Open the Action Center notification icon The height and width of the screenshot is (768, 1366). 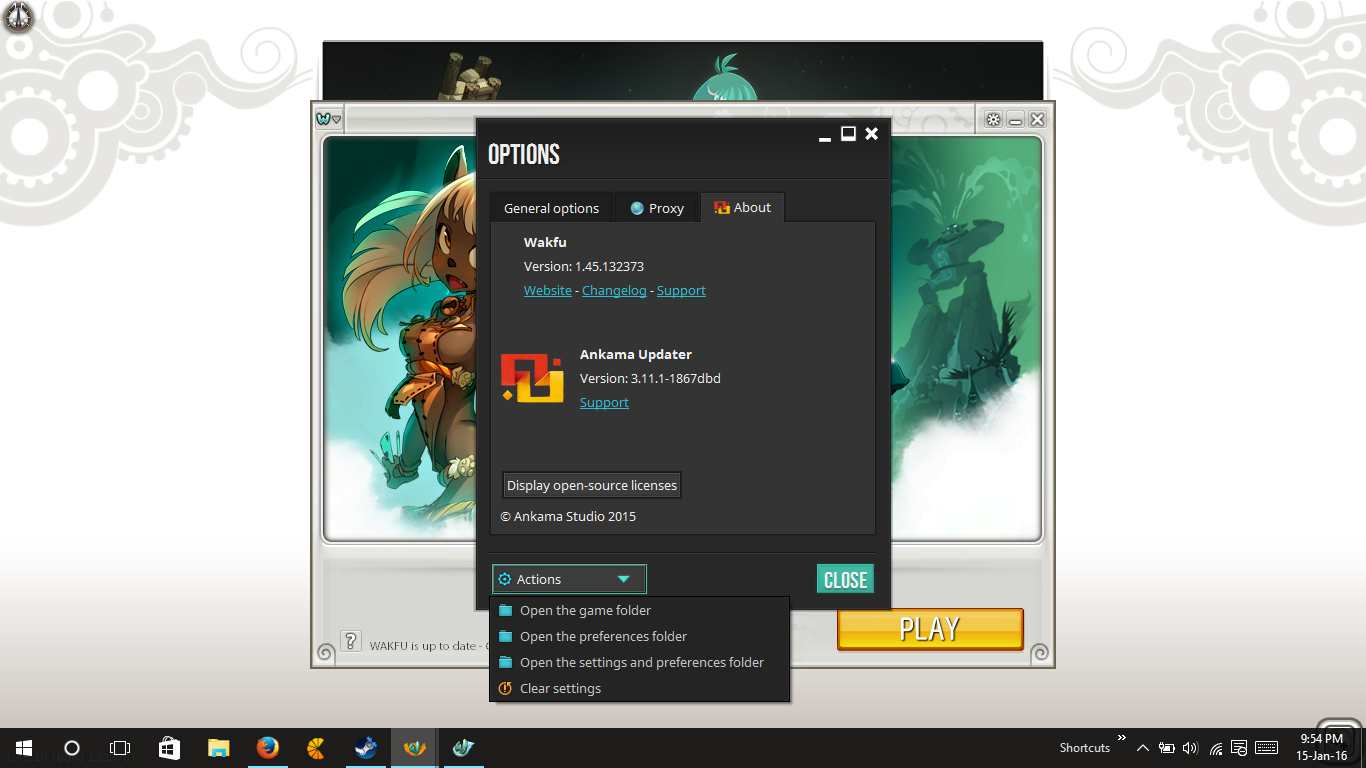[1239, 748]
